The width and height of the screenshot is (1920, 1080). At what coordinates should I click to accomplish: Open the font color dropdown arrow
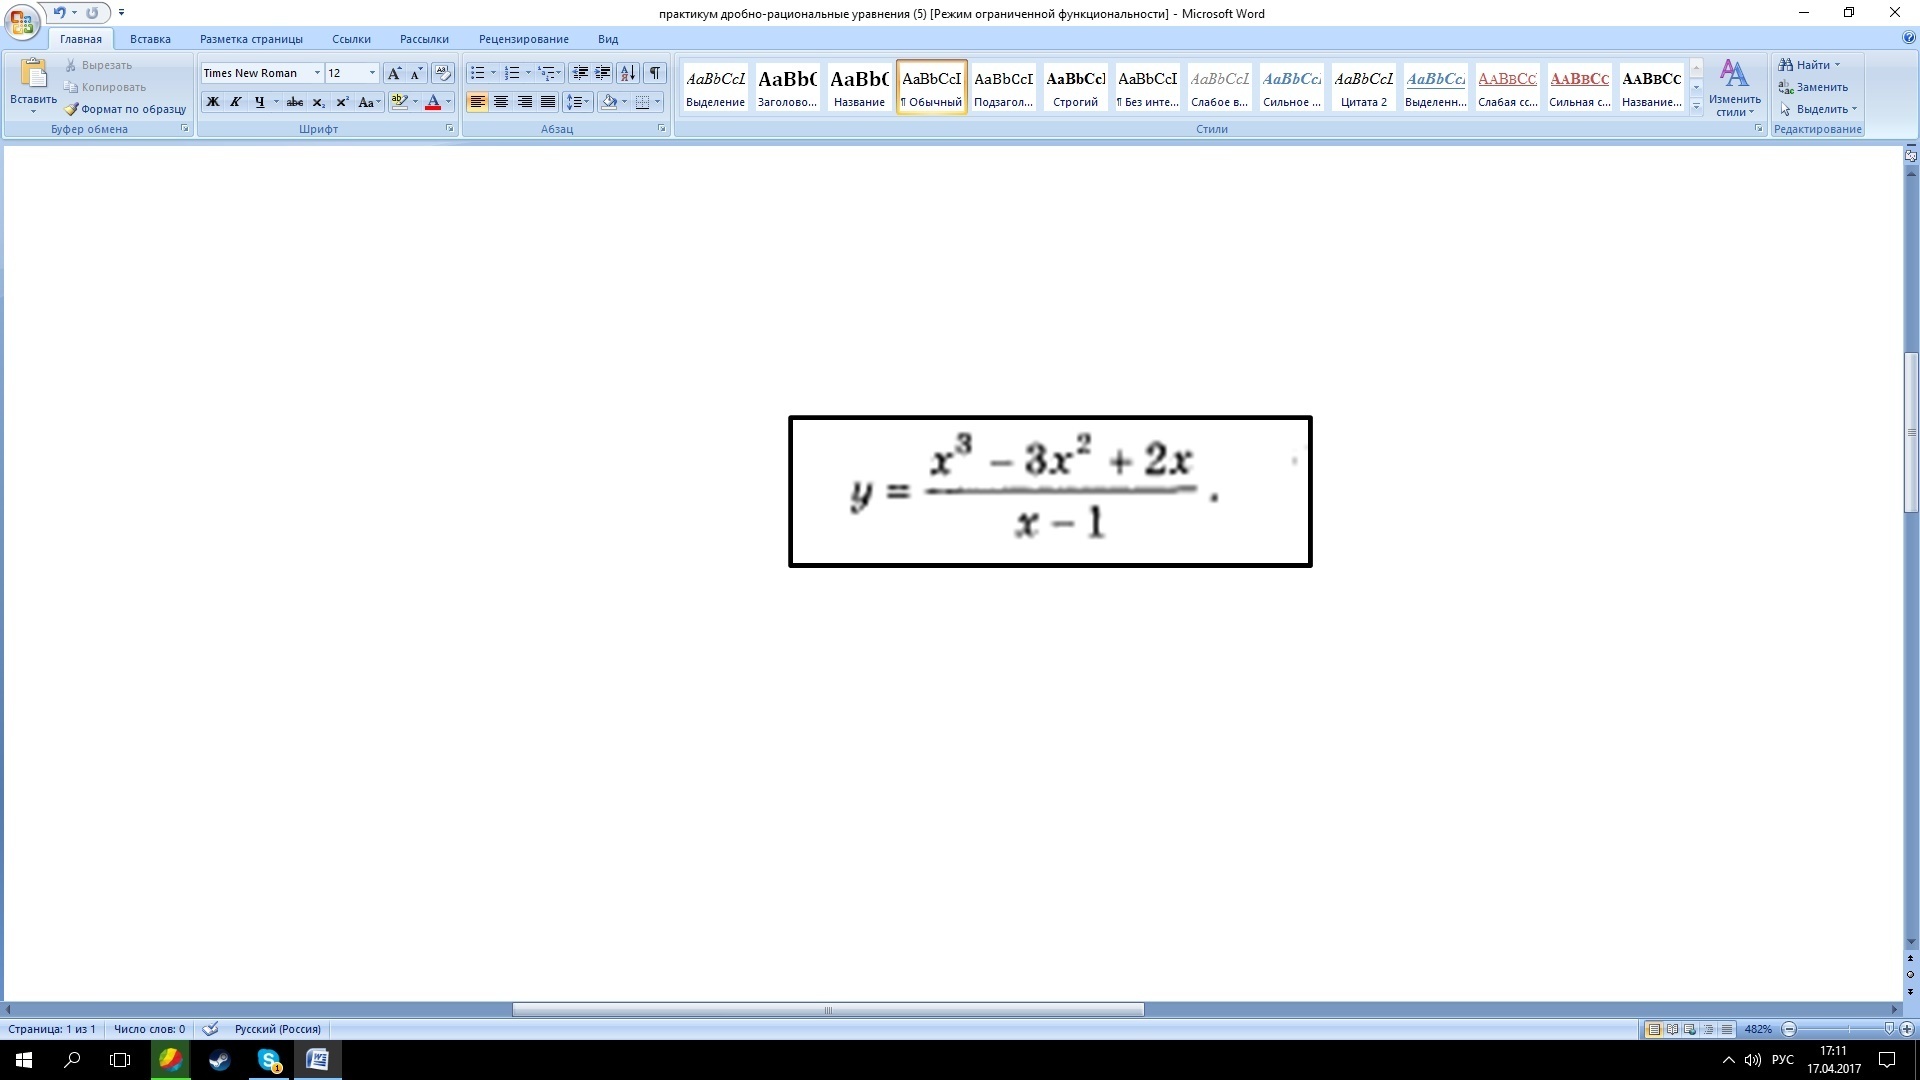point(447,102)
